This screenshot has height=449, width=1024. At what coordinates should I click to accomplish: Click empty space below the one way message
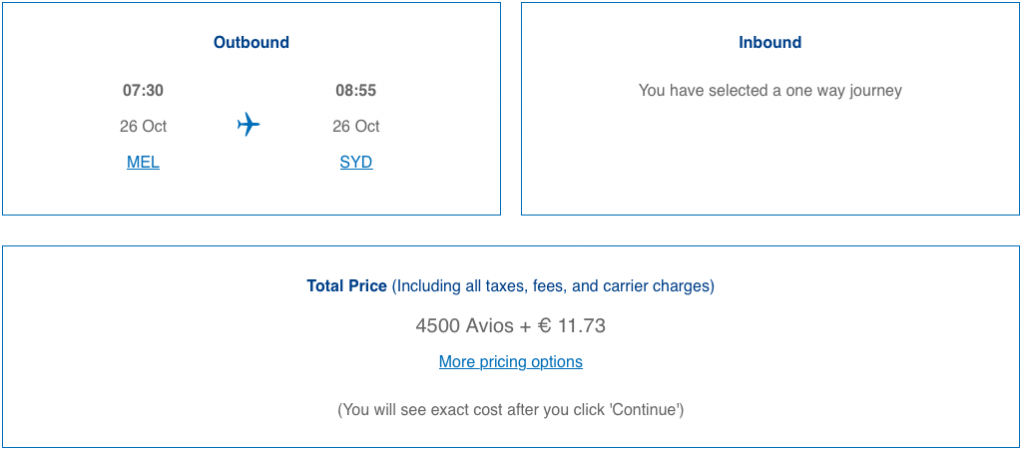(770, 160)
